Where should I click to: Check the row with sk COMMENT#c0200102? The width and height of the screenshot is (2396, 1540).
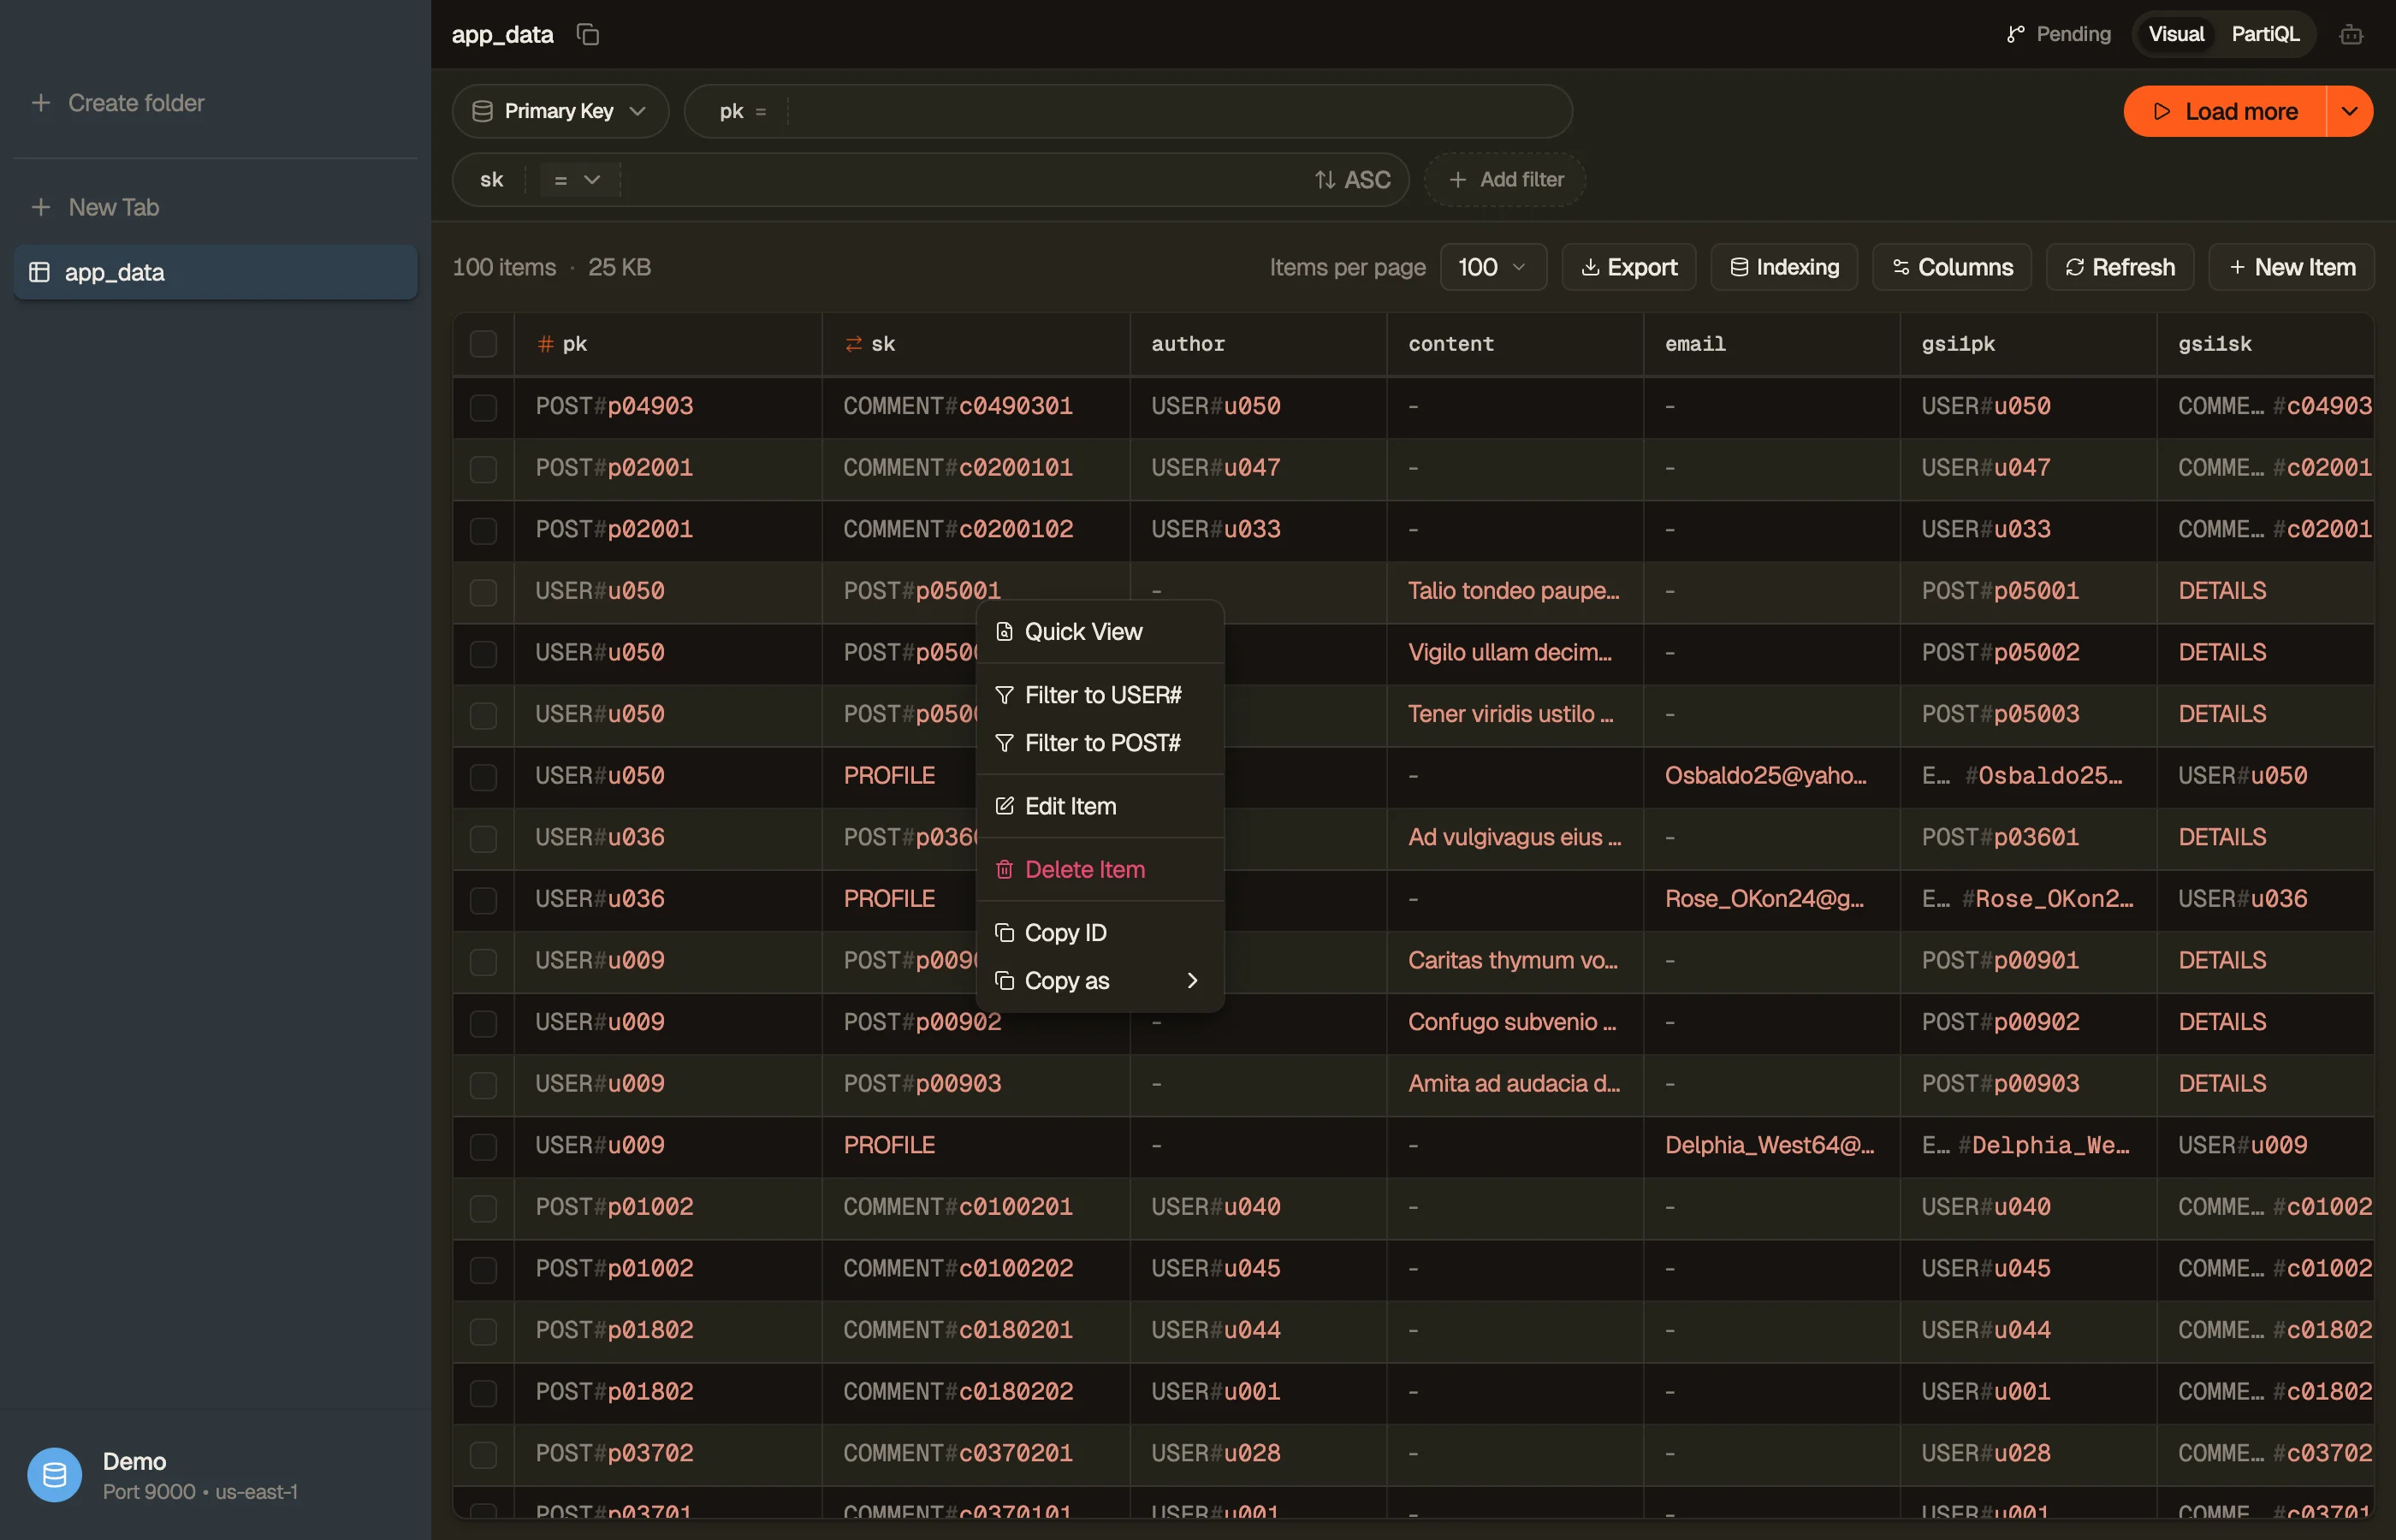click(x=483, y=530)
